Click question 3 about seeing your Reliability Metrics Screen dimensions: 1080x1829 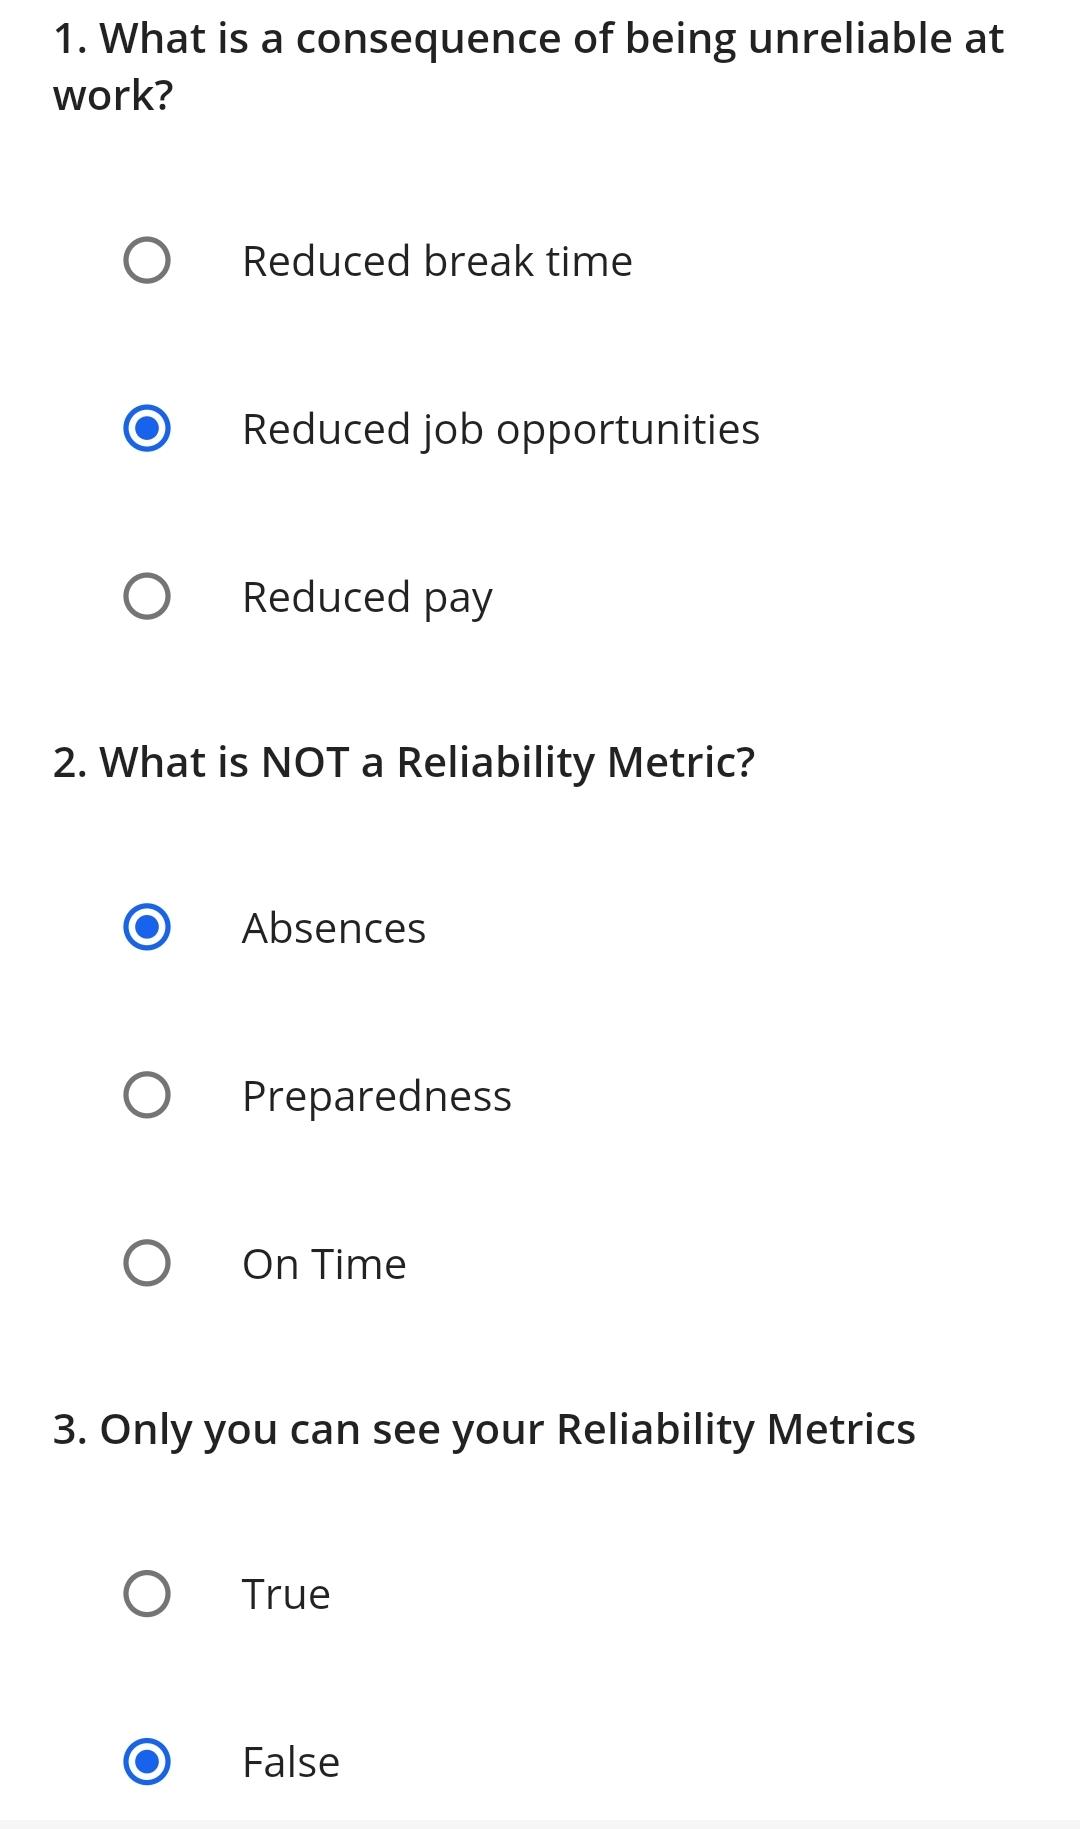click(x=484, y=1429)
